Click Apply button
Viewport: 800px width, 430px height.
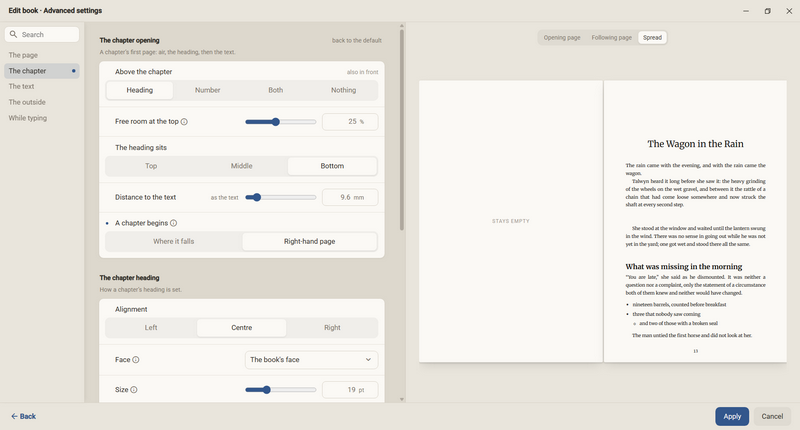pyautogui.click(x=732, y=416)
